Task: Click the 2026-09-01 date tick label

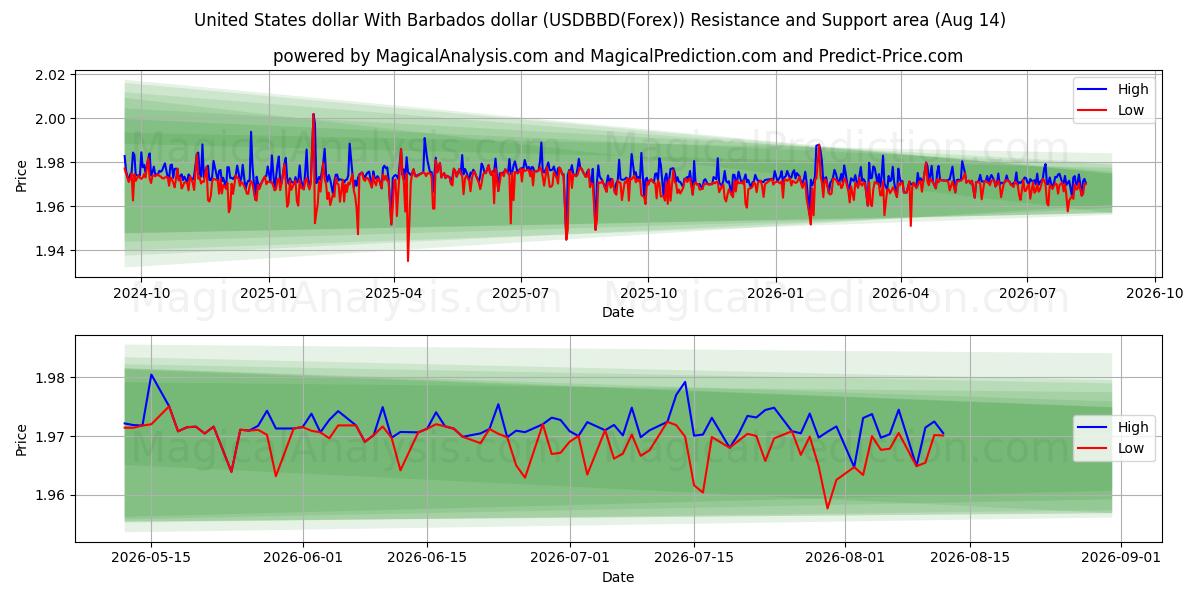Action: pyautogui.click(x=1121, y=557)
